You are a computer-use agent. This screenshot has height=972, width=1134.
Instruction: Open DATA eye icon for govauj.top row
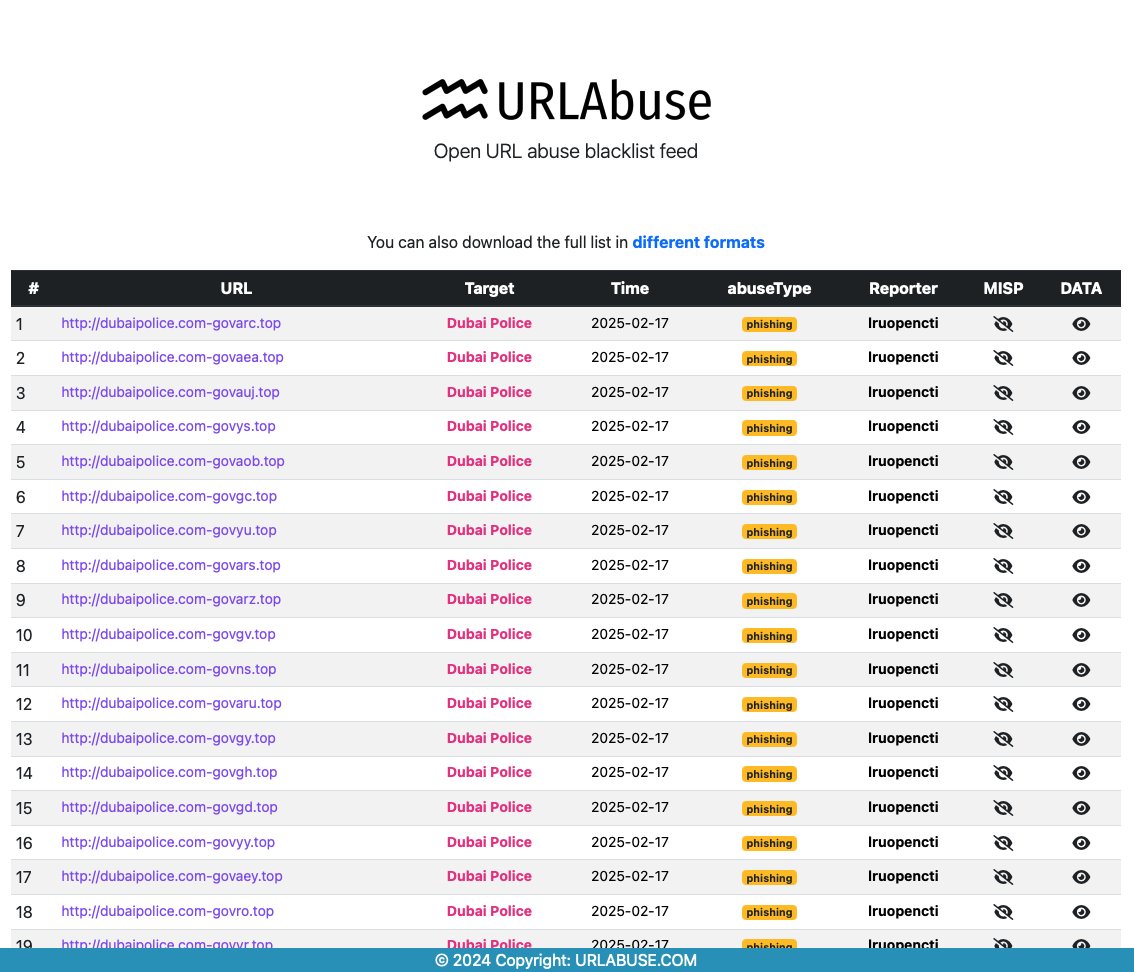pyautogui.click(x=1080, y=393)
